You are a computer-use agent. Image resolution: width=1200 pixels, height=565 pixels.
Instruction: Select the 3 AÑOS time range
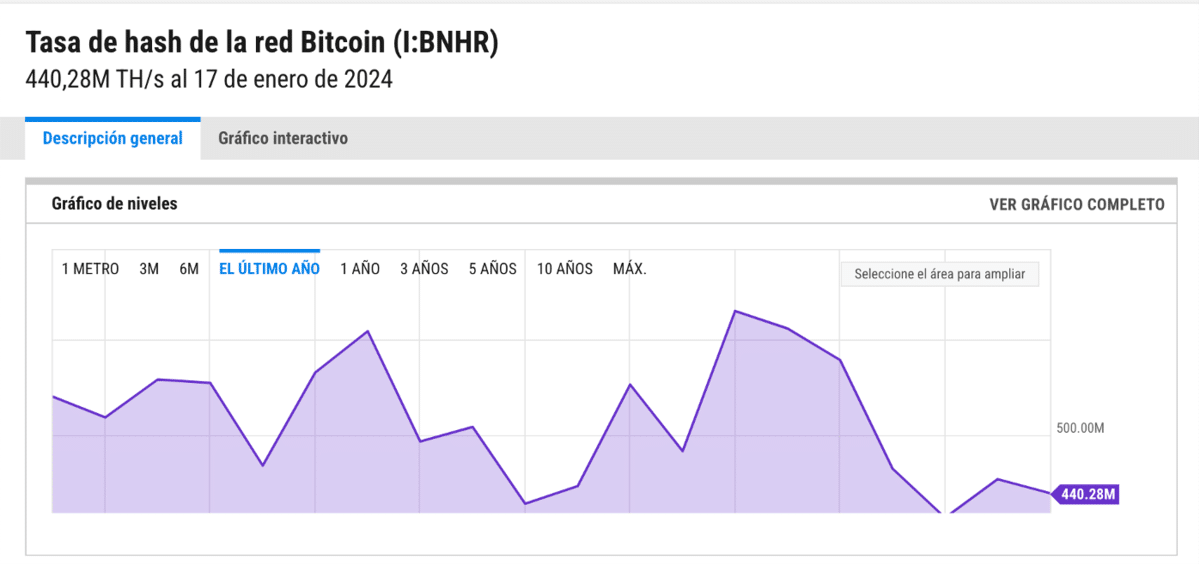click(424, 269)
